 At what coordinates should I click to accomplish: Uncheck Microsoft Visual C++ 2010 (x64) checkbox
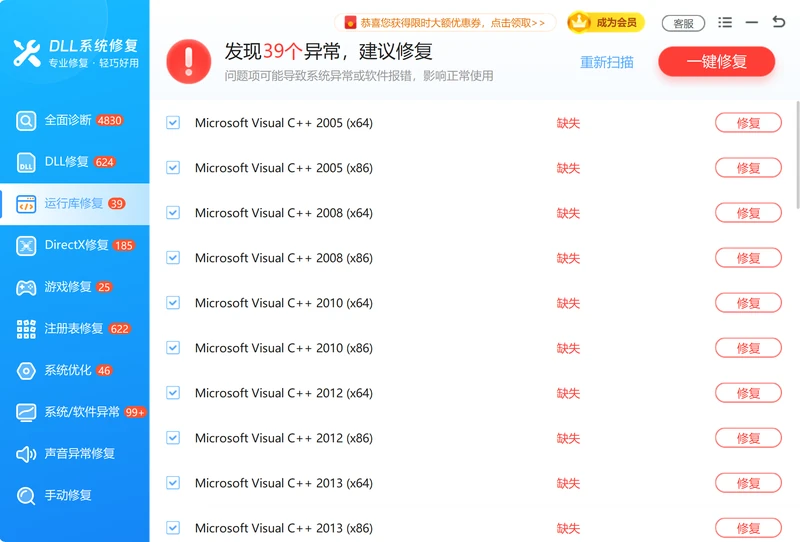coord(173,303)
